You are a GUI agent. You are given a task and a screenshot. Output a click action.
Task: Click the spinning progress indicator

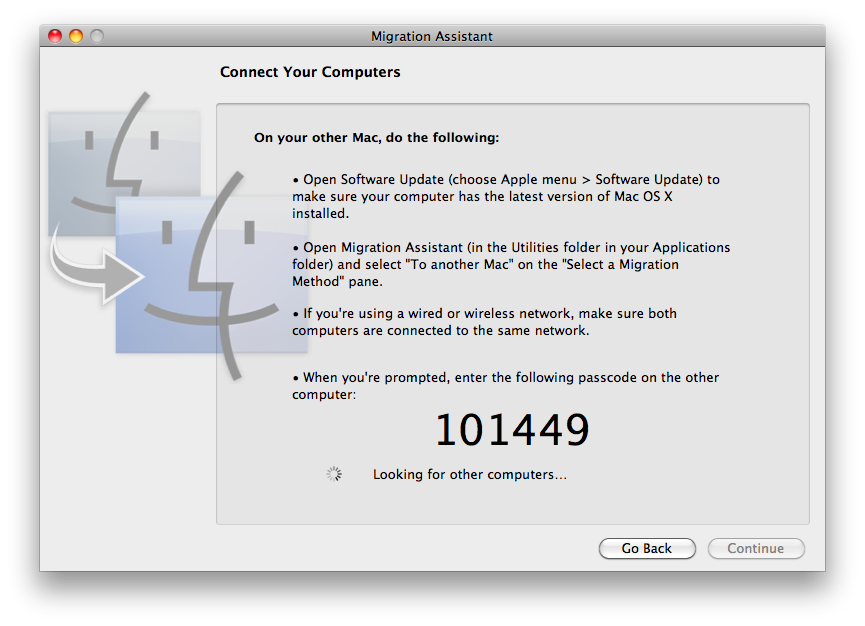(x=334, y=474)
